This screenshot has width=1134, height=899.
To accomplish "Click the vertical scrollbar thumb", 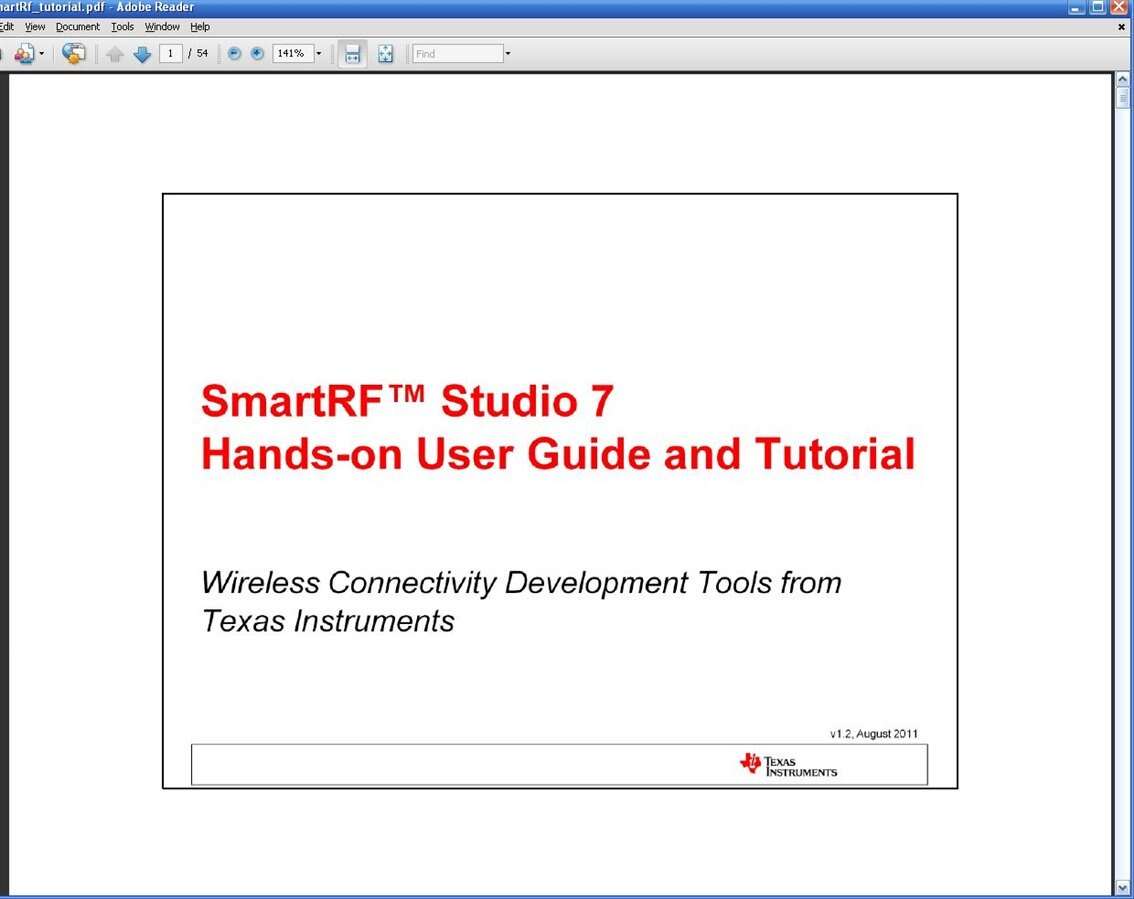I will click(x=1122, y=97).
